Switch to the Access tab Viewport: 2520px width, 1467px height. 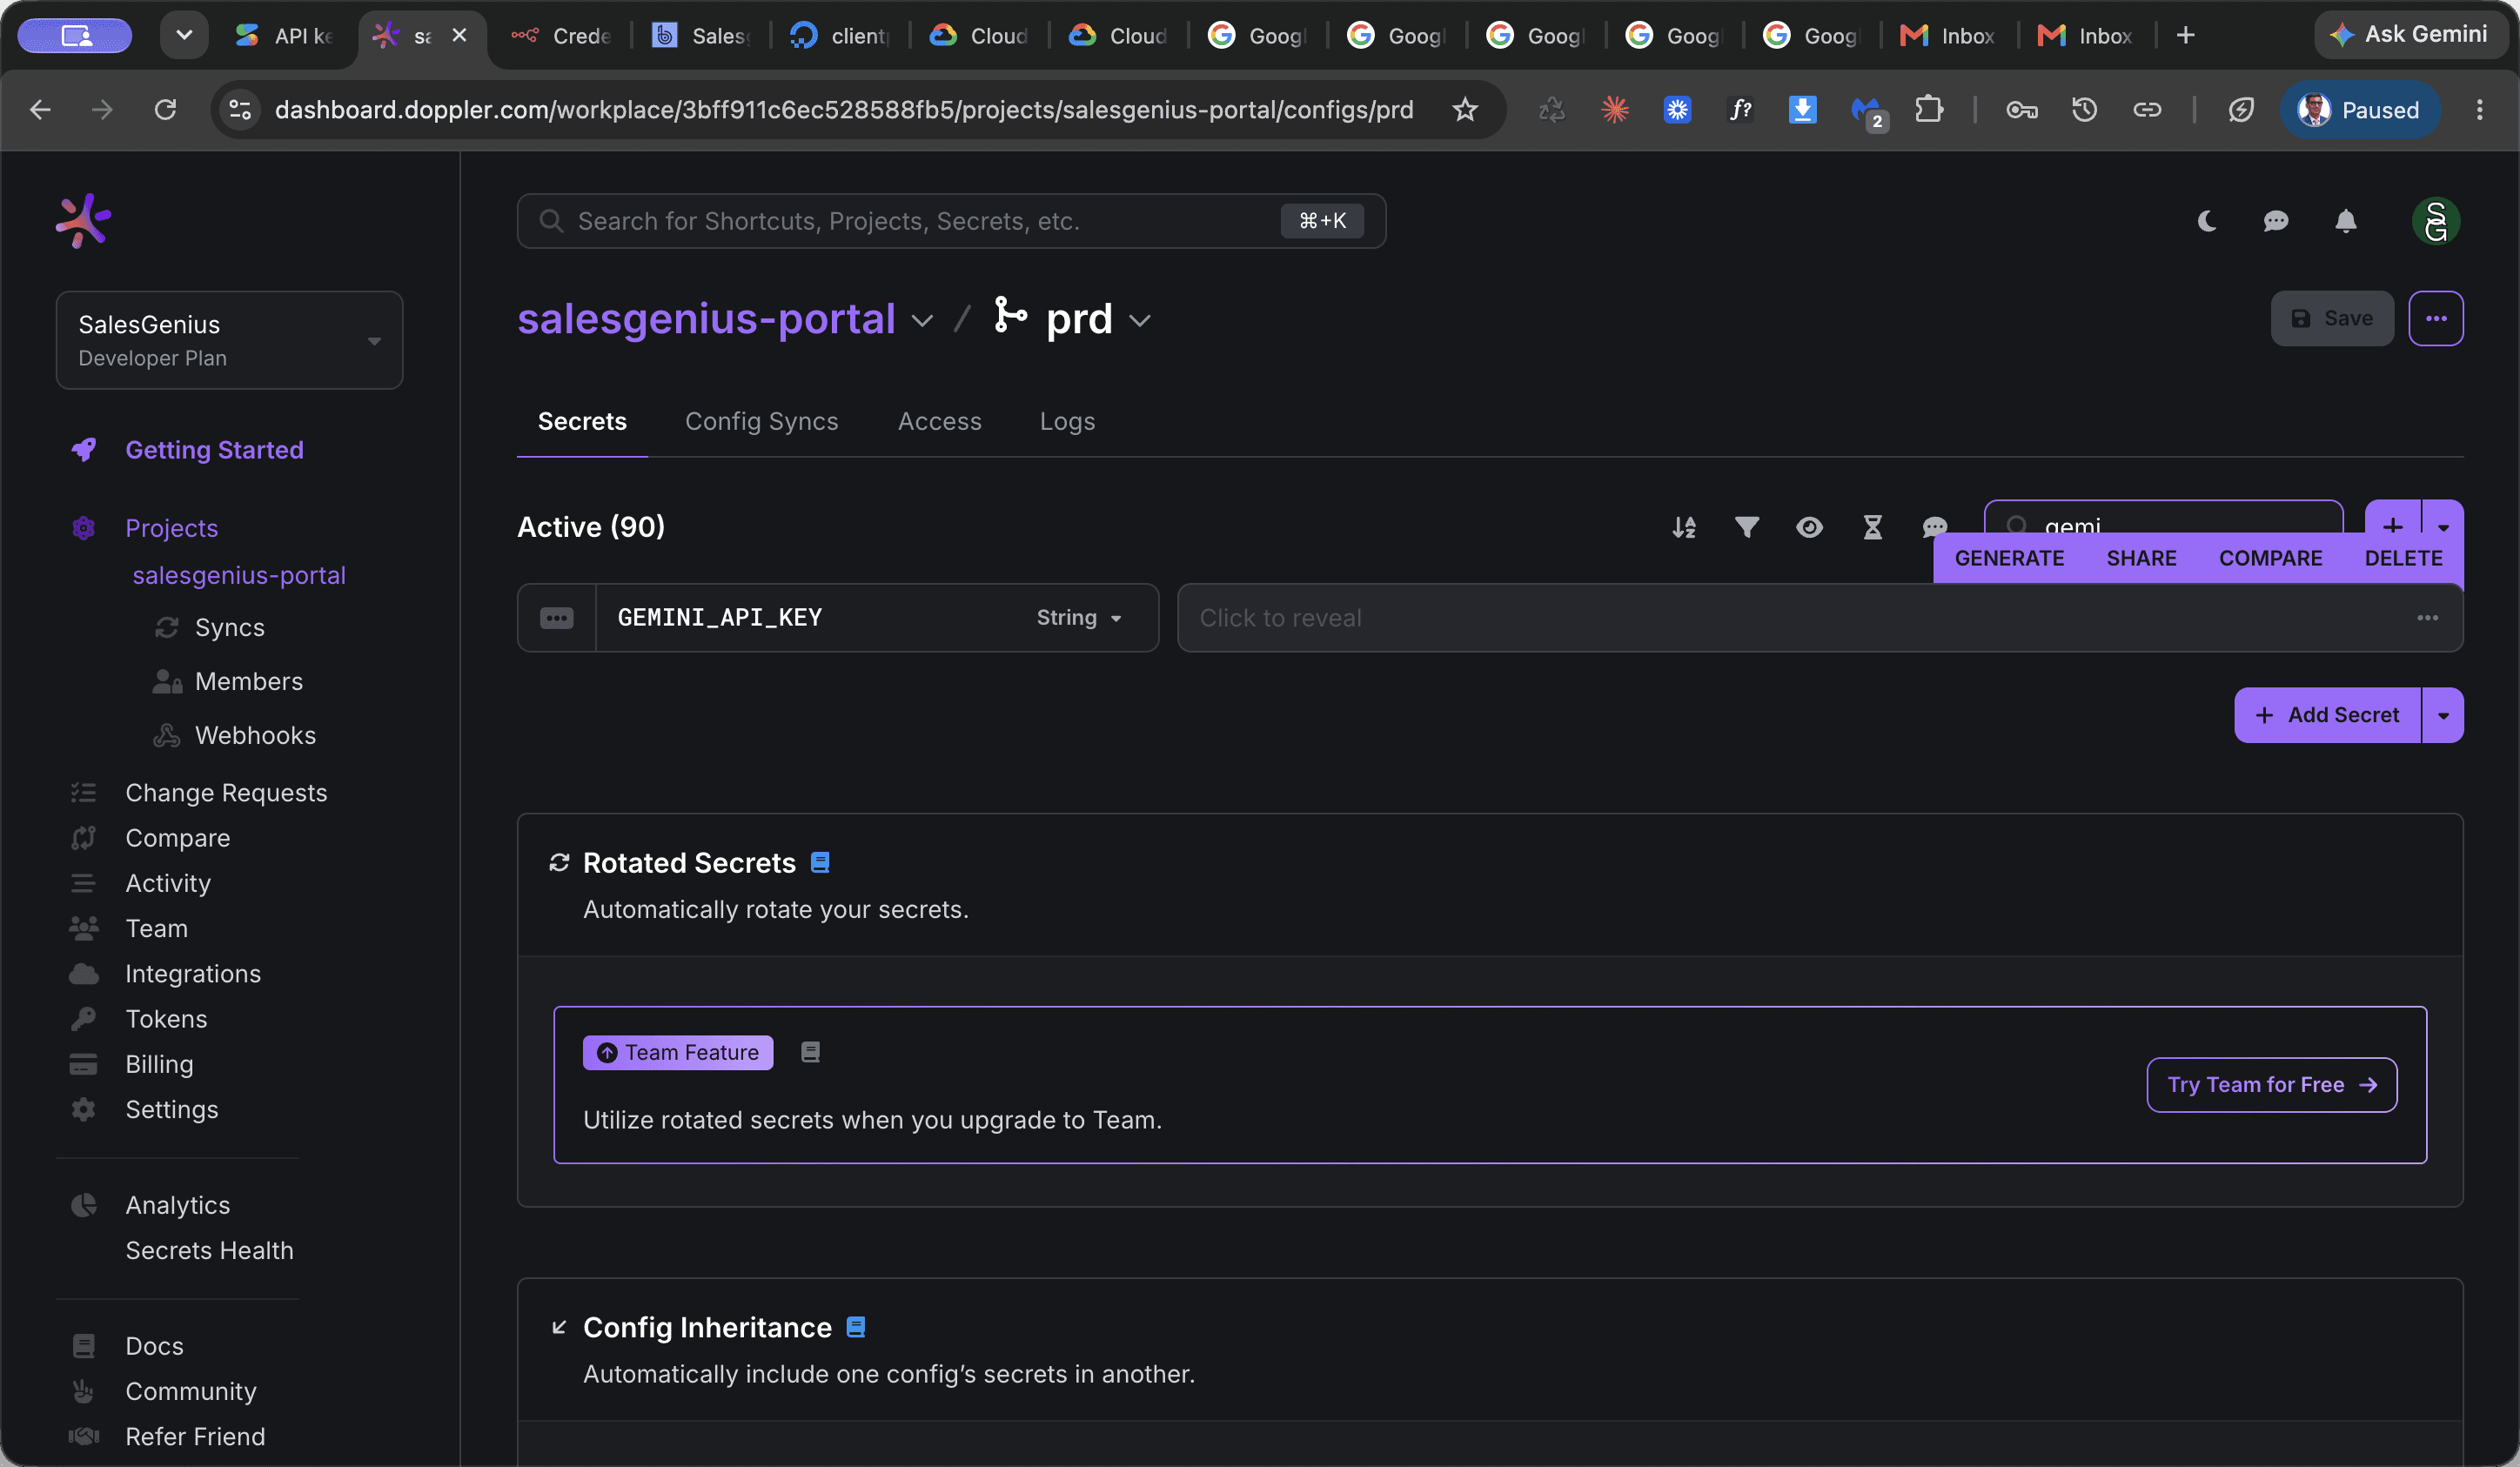(940, 421)
